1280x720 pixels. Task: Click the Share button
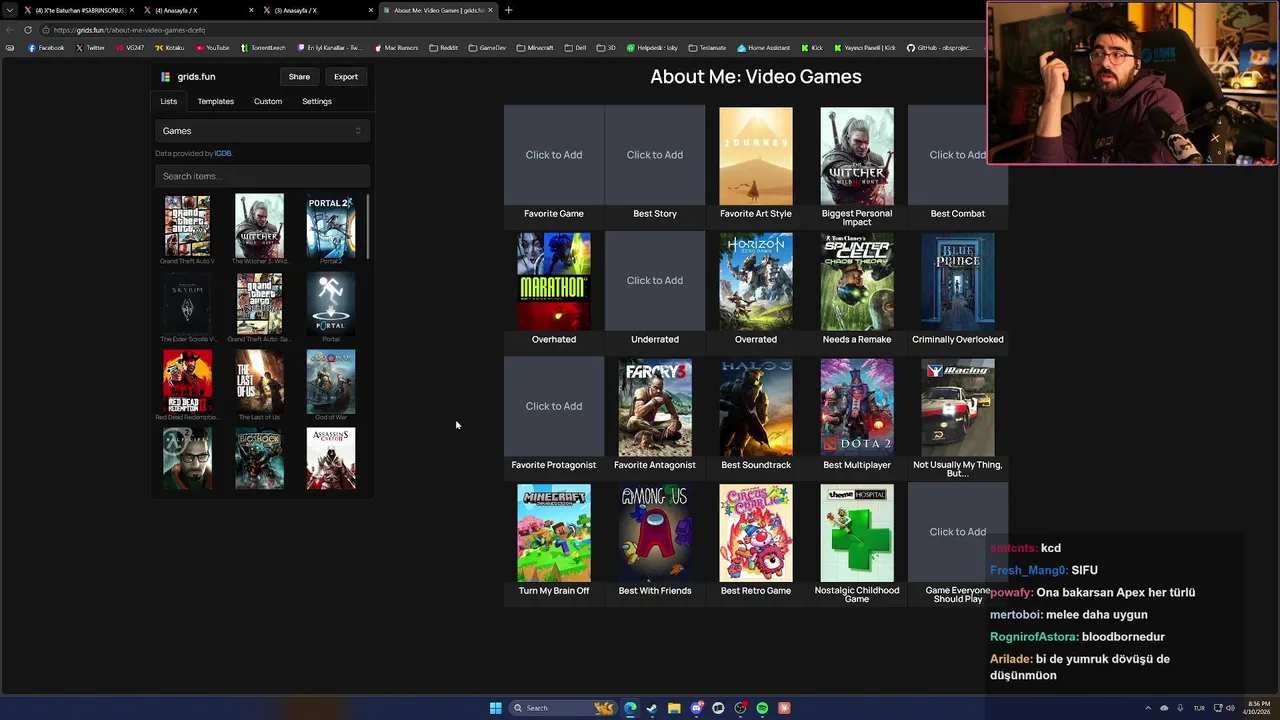299,76
